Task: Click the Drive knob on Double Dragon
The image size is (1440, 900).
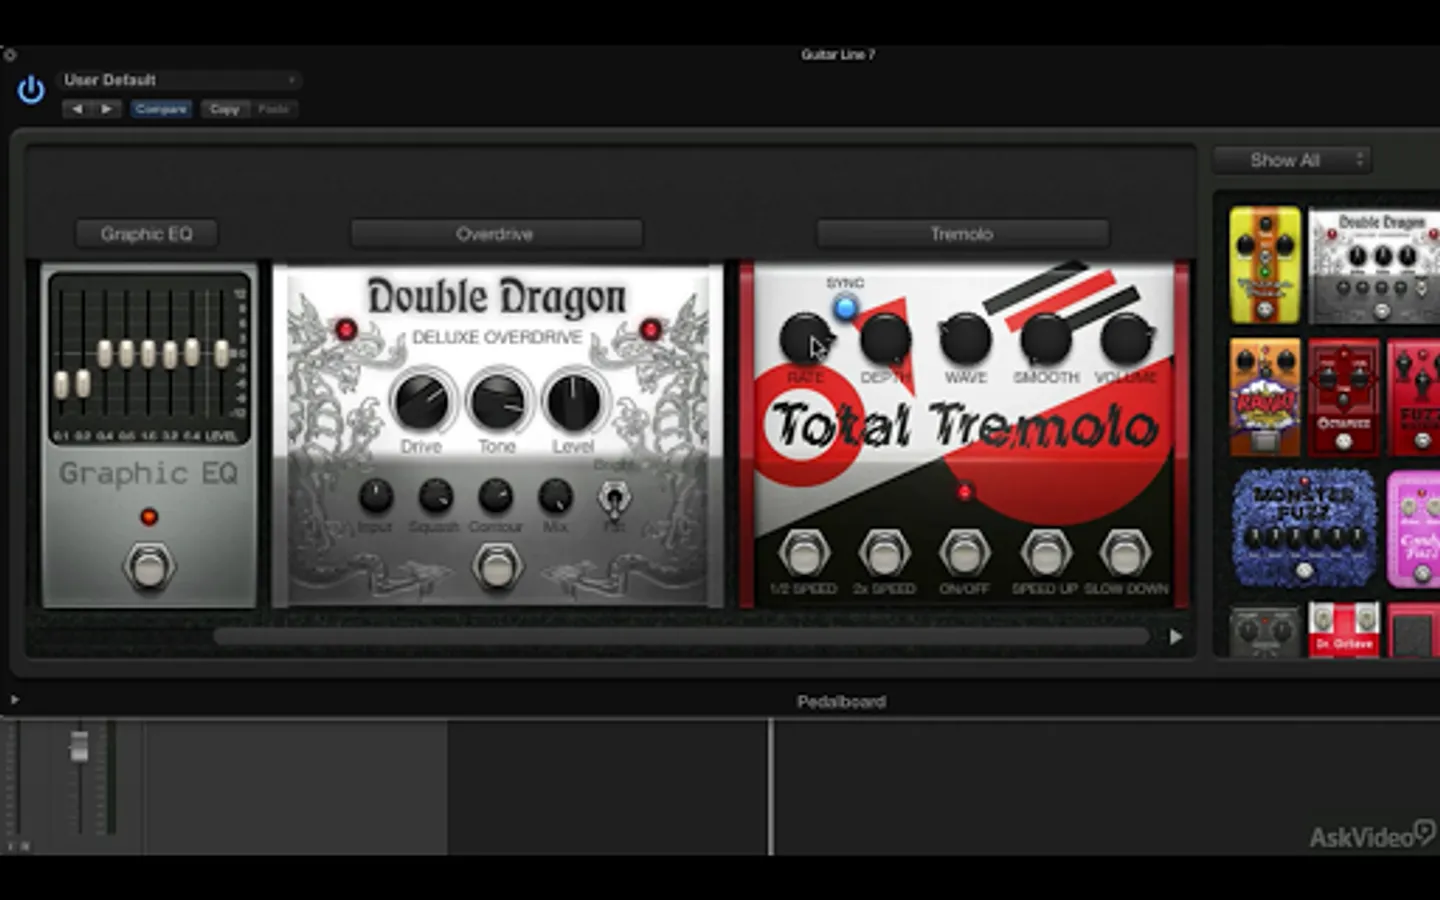Action: [x=421, y=401]
